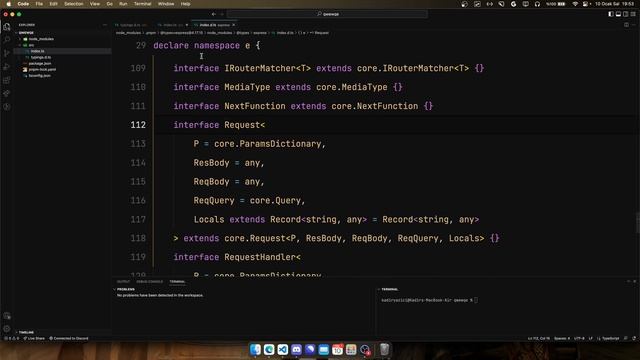This screenshot has height=360, width=640.
Task: Open the Explorer view in the activity bar
Action: click(x=7, y=27)
